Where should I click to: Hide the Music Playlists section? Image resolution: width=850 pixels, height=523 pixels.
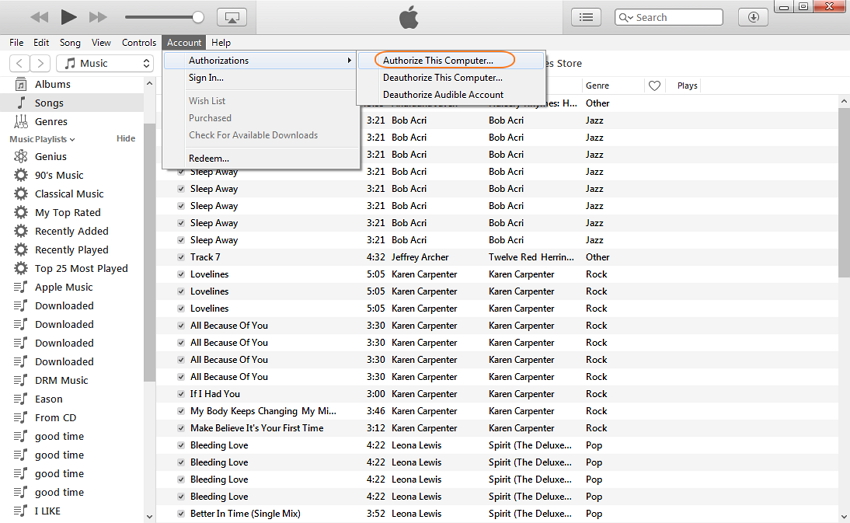coord(126,139)
